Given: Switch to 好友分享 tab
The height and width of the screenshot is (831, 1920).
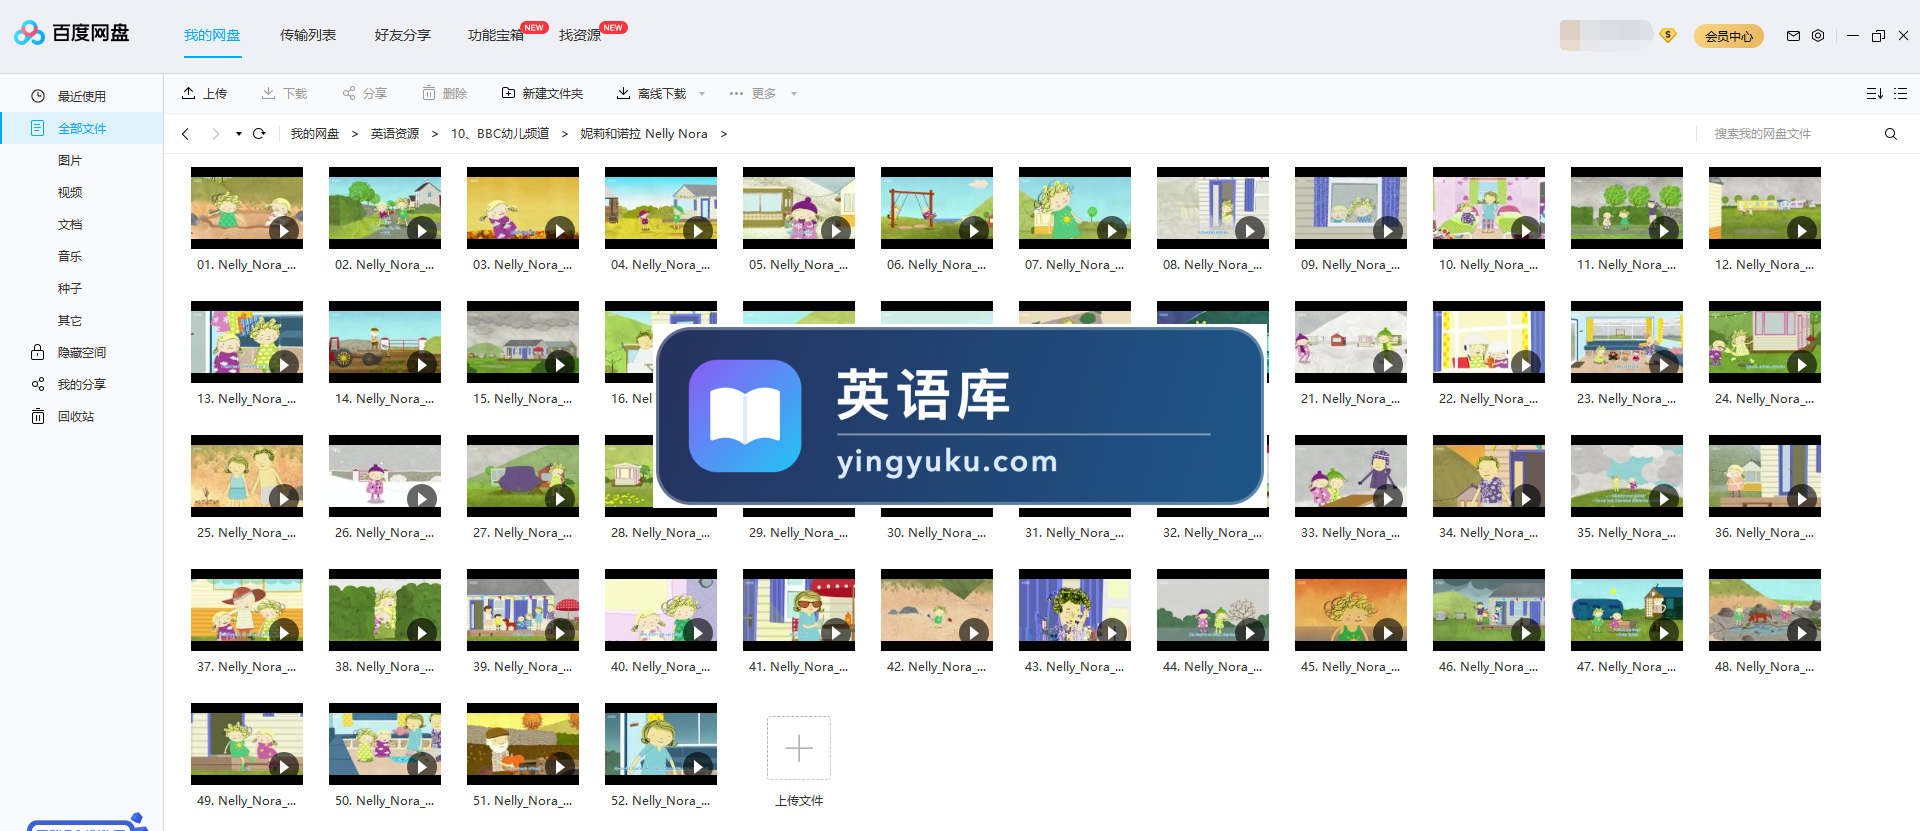Looking at the screenshot, I should click(403, 35).
